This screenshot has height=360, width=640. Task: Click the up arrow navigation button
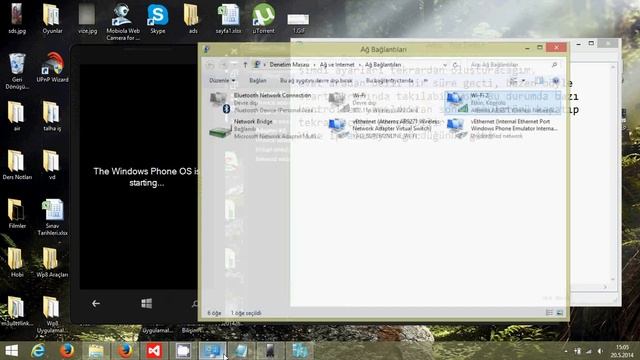245,64
